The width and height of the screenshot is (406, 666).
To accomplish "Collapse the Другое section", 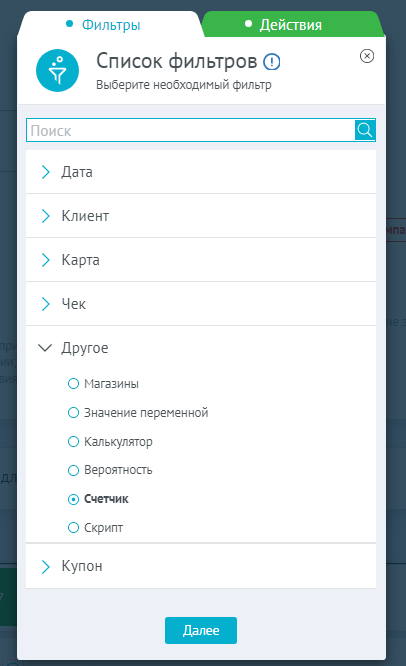I will coord(201,348).
